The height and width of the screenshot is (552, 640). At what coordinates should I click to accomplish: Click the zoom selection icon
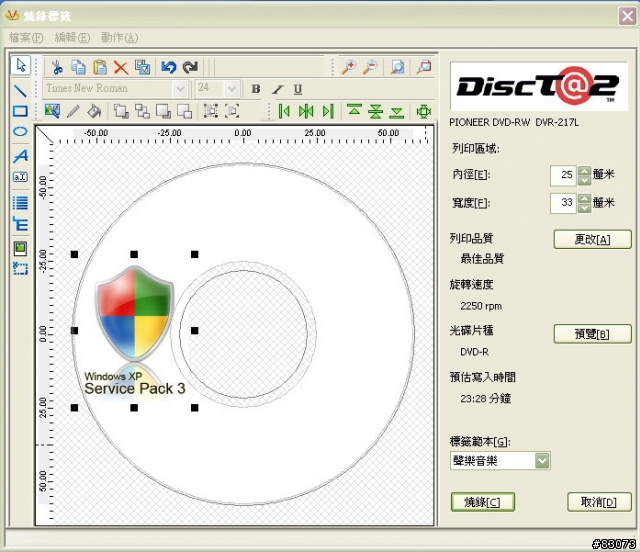point(424,67)
